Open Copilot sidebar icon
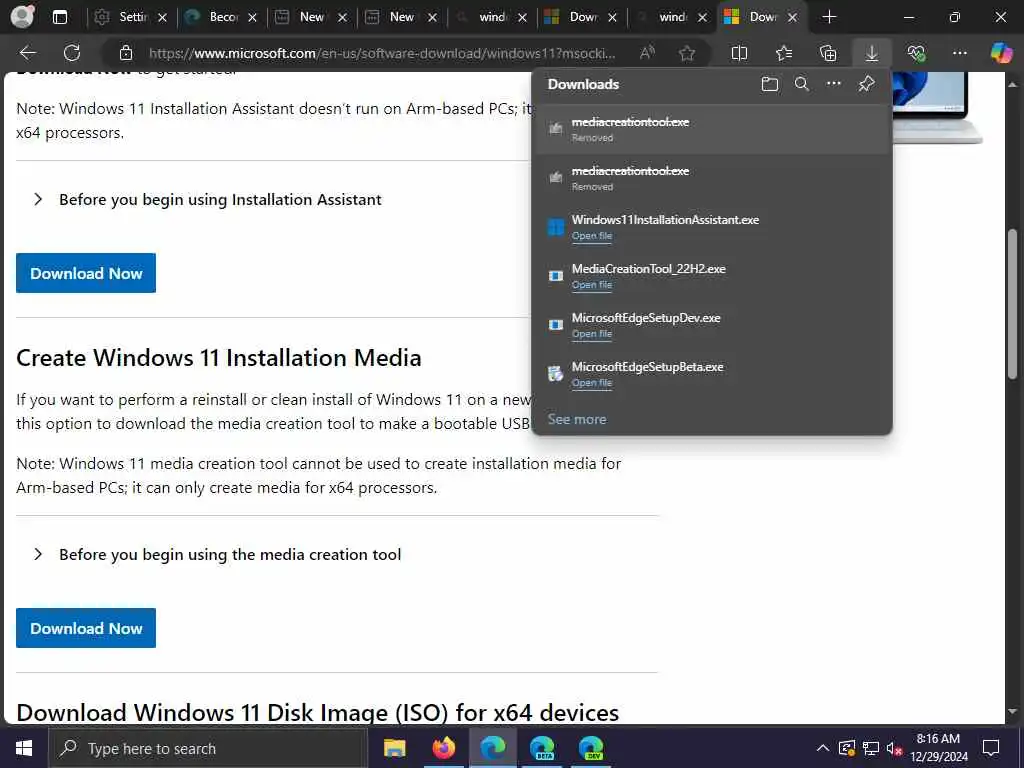The image size is (1024, 768). coord(1001,53)
